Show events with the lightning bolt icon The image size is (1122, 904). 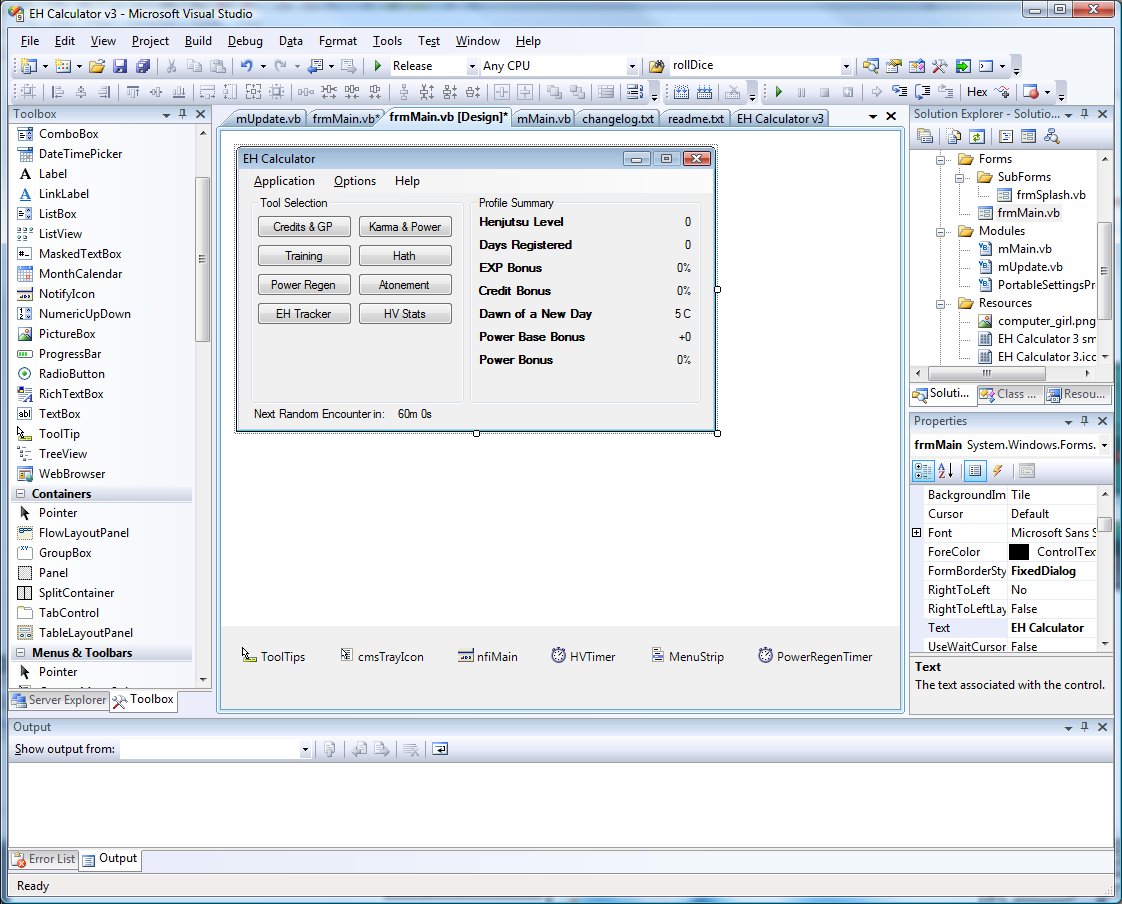click(x=997, y=470)
